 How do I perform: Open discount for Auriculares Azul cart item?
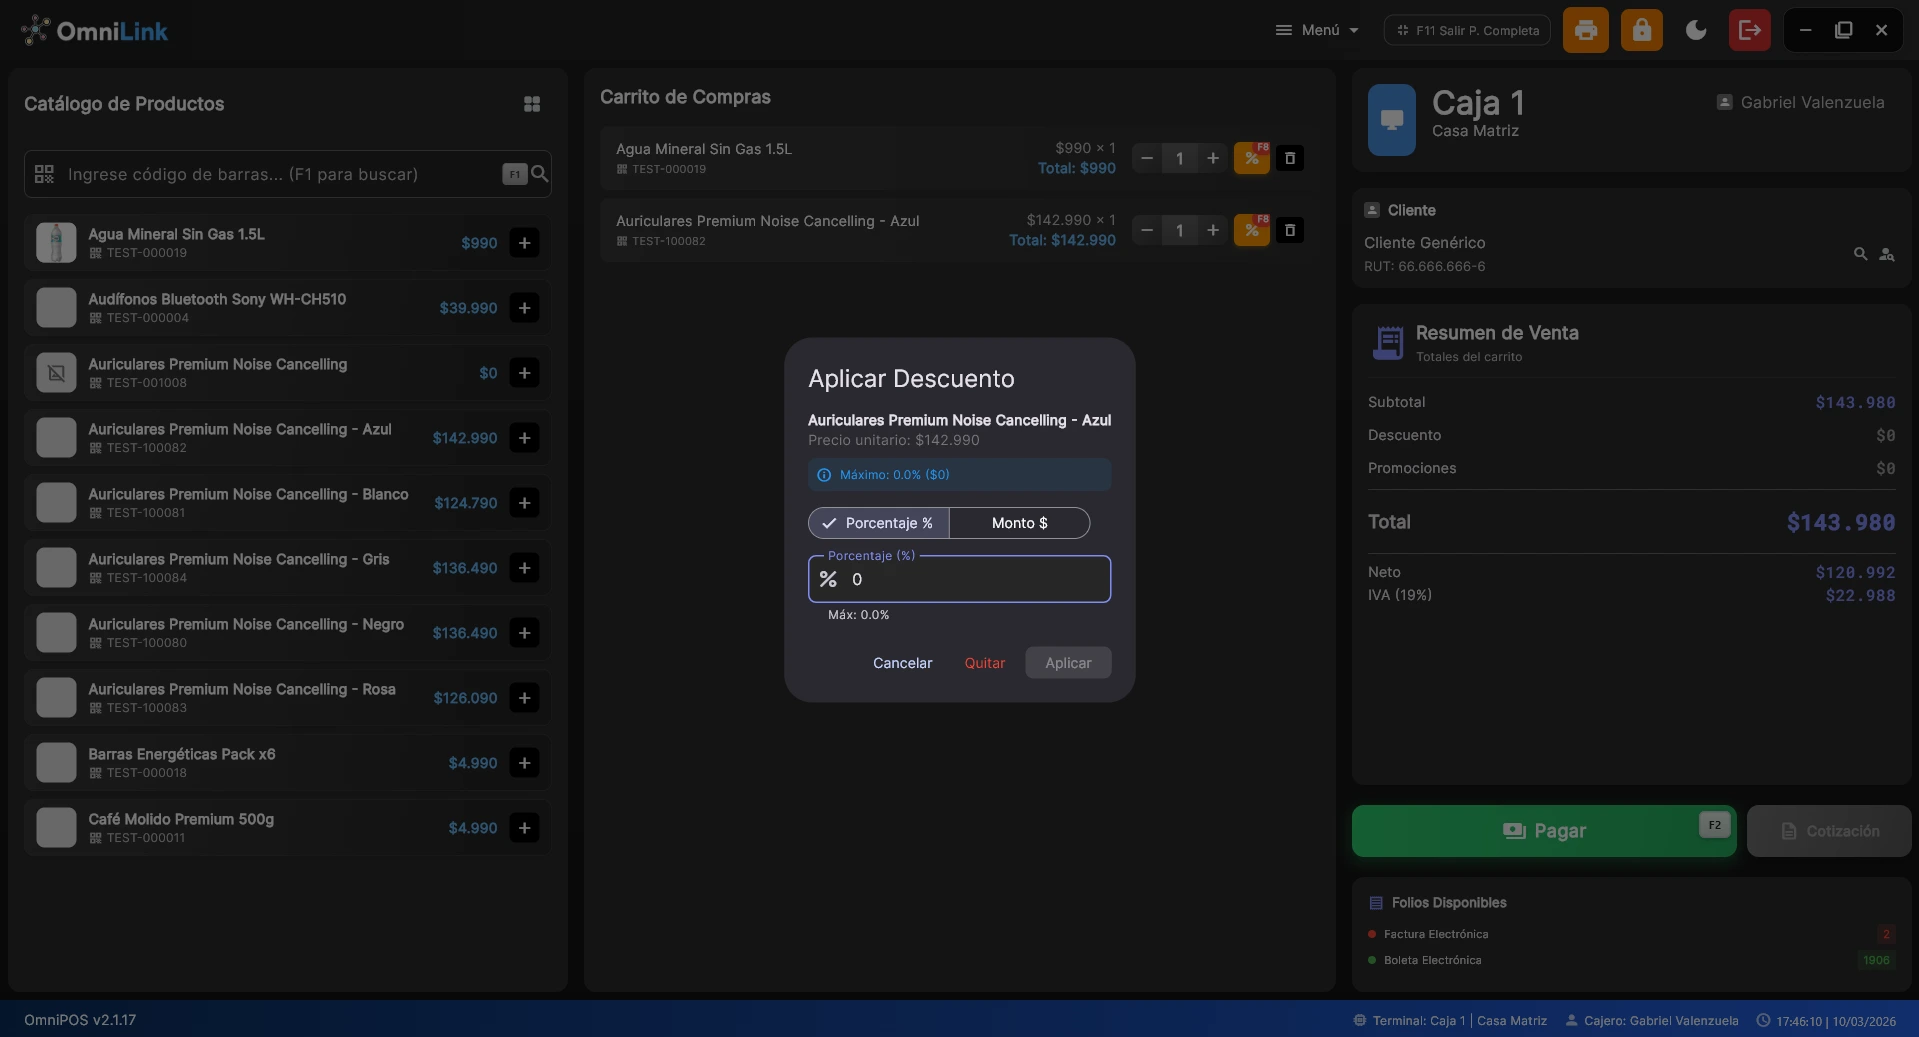pyautogui.click(x=1252, y=230)
